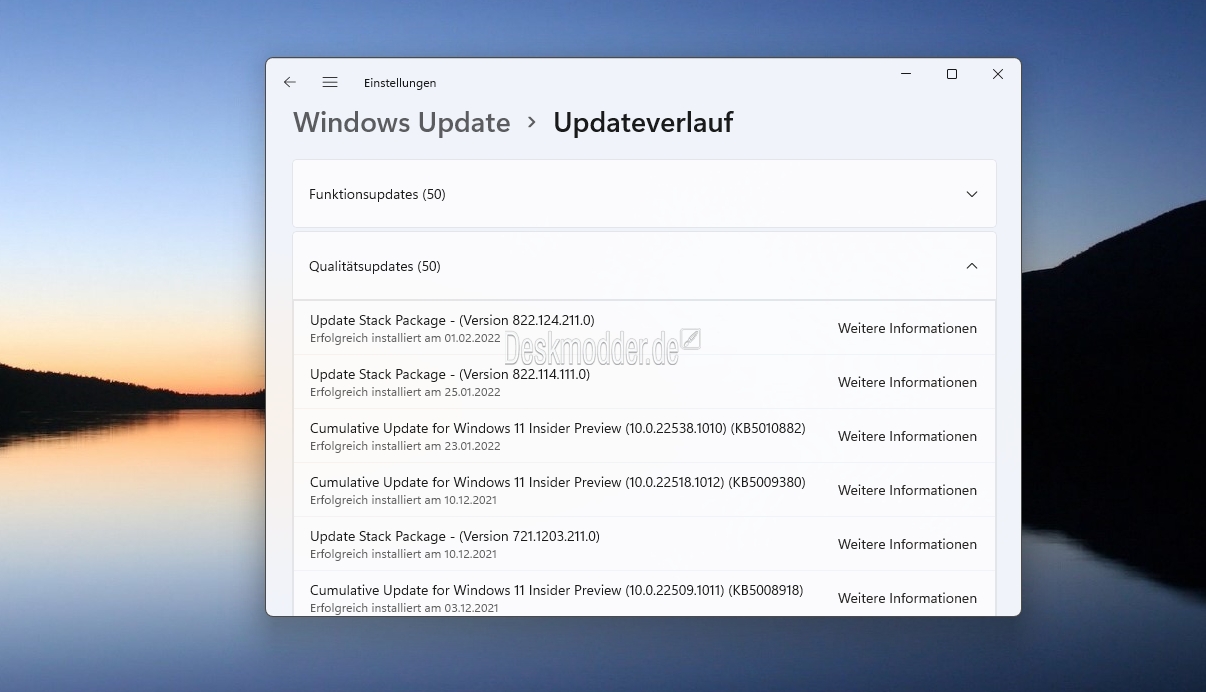Open Weitere Informationen for KB5008918

[x=907, y=598]
